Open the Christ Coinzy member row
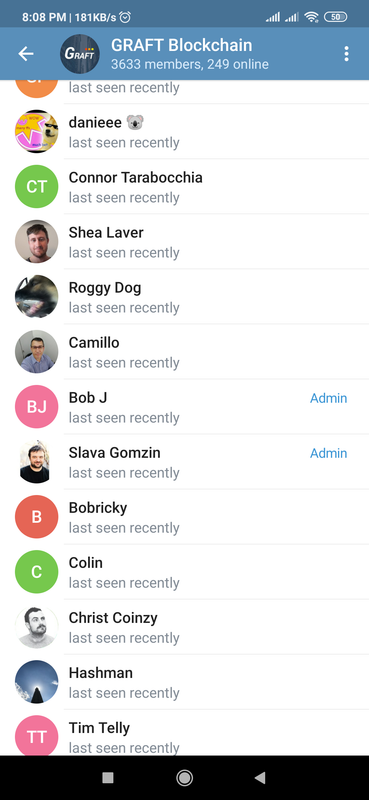Screen dimensions: 369x800 pyautogui.click(x=184, y=627)
